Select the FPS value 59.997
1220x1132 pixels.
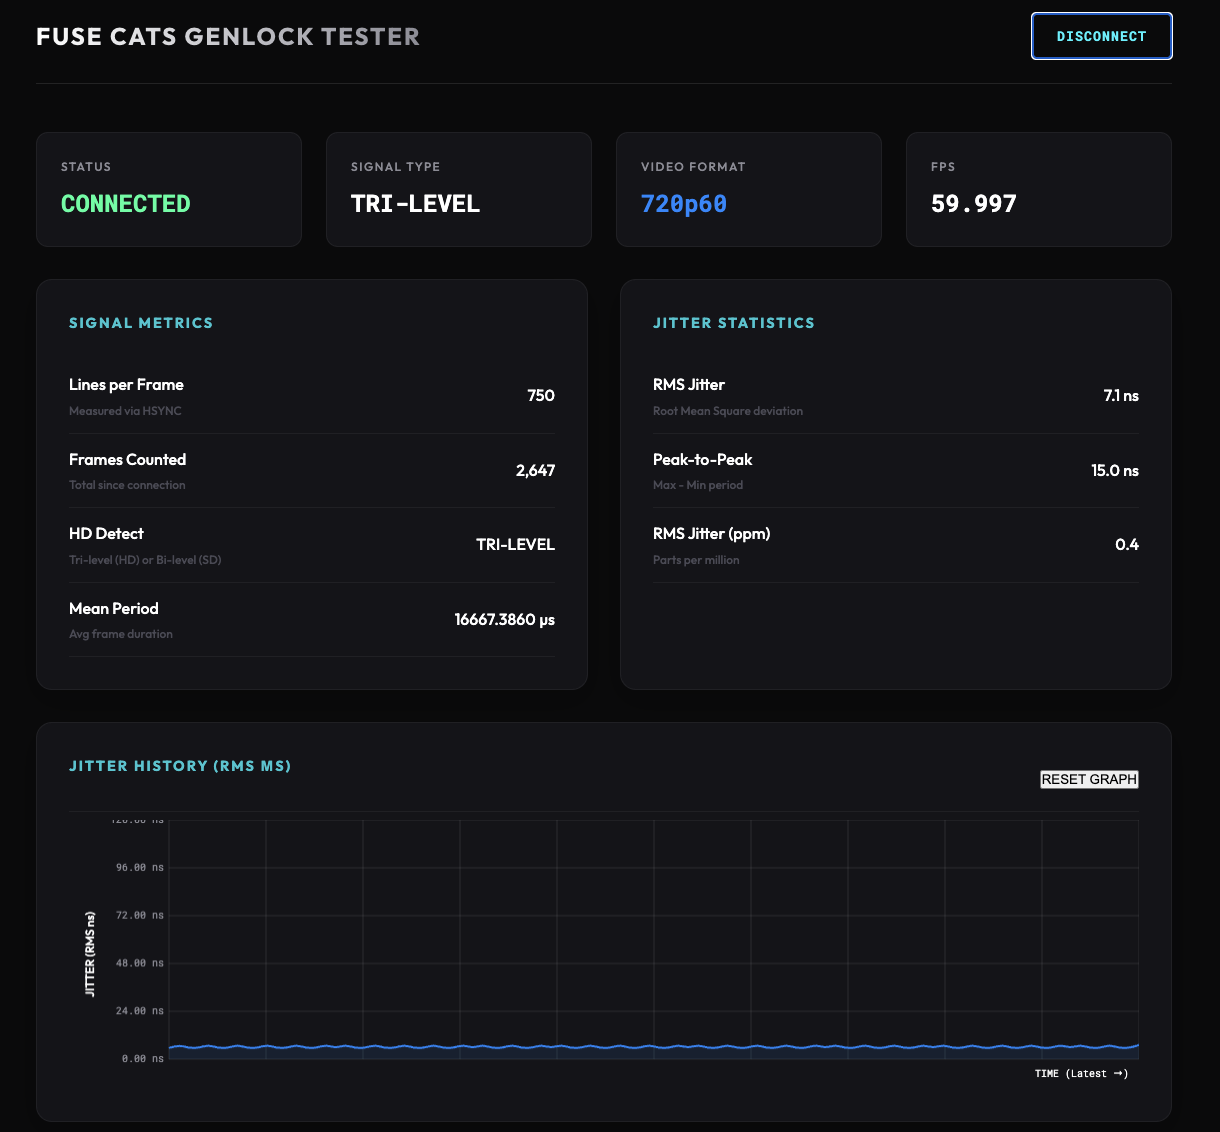coord(973,203)
